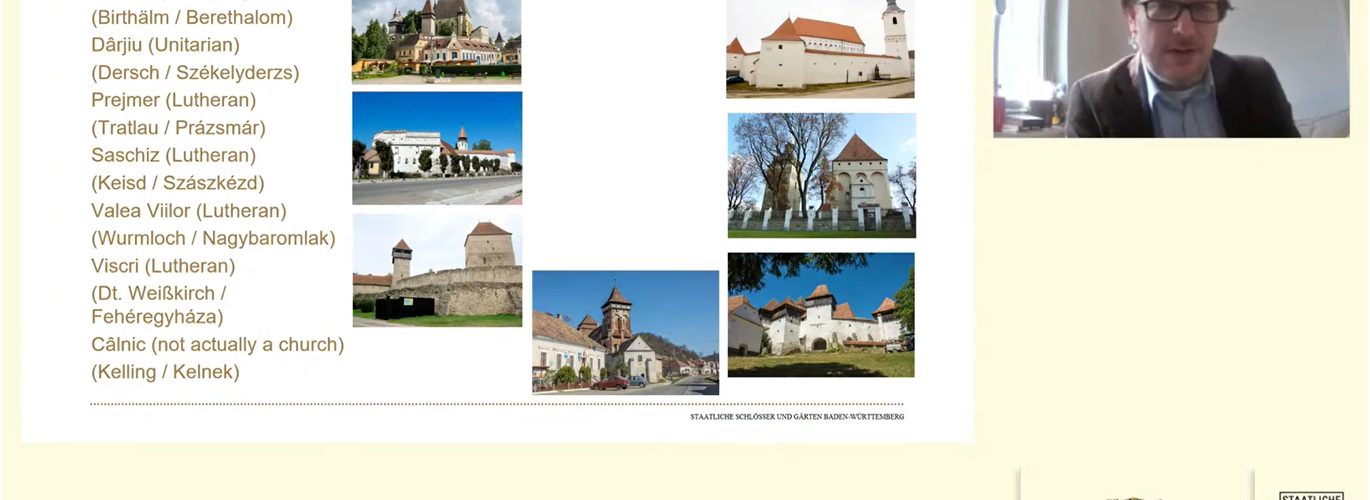Select 'Câlnic (not actually a church)' text

(x=217, y=344)
